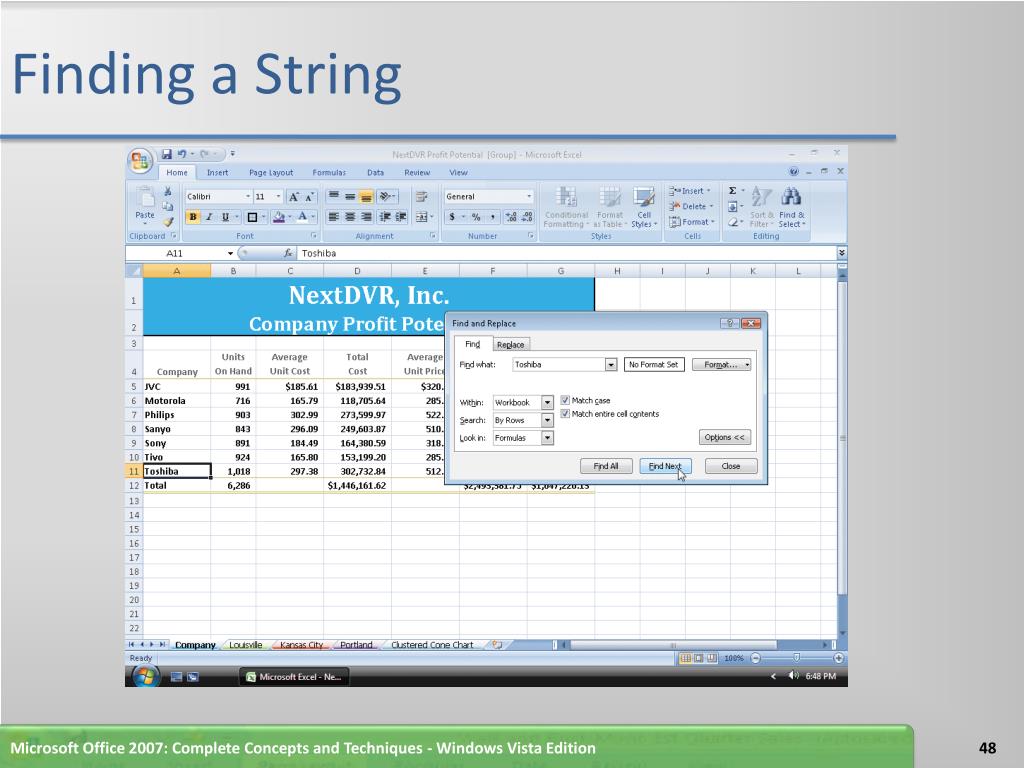Image resolution: width=1024 pixels, height=768 pixels.
Task: Open the Search By Rows dropdown
Action: coord(547,420)
